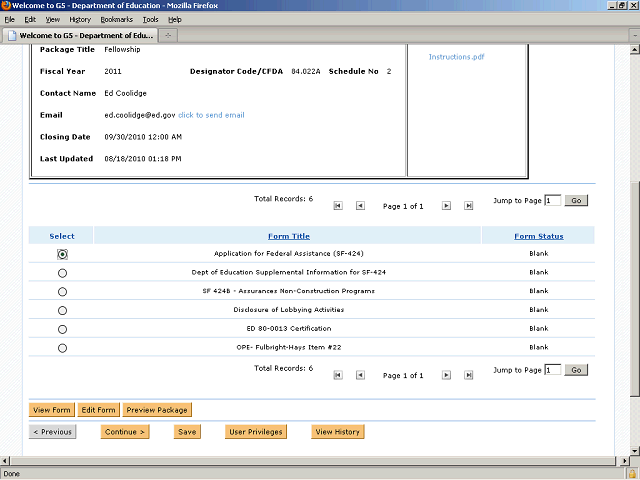Click 'ED 80-0013 Certification' form title text
This screenshot has width=640, height=480.
point(289,329)
